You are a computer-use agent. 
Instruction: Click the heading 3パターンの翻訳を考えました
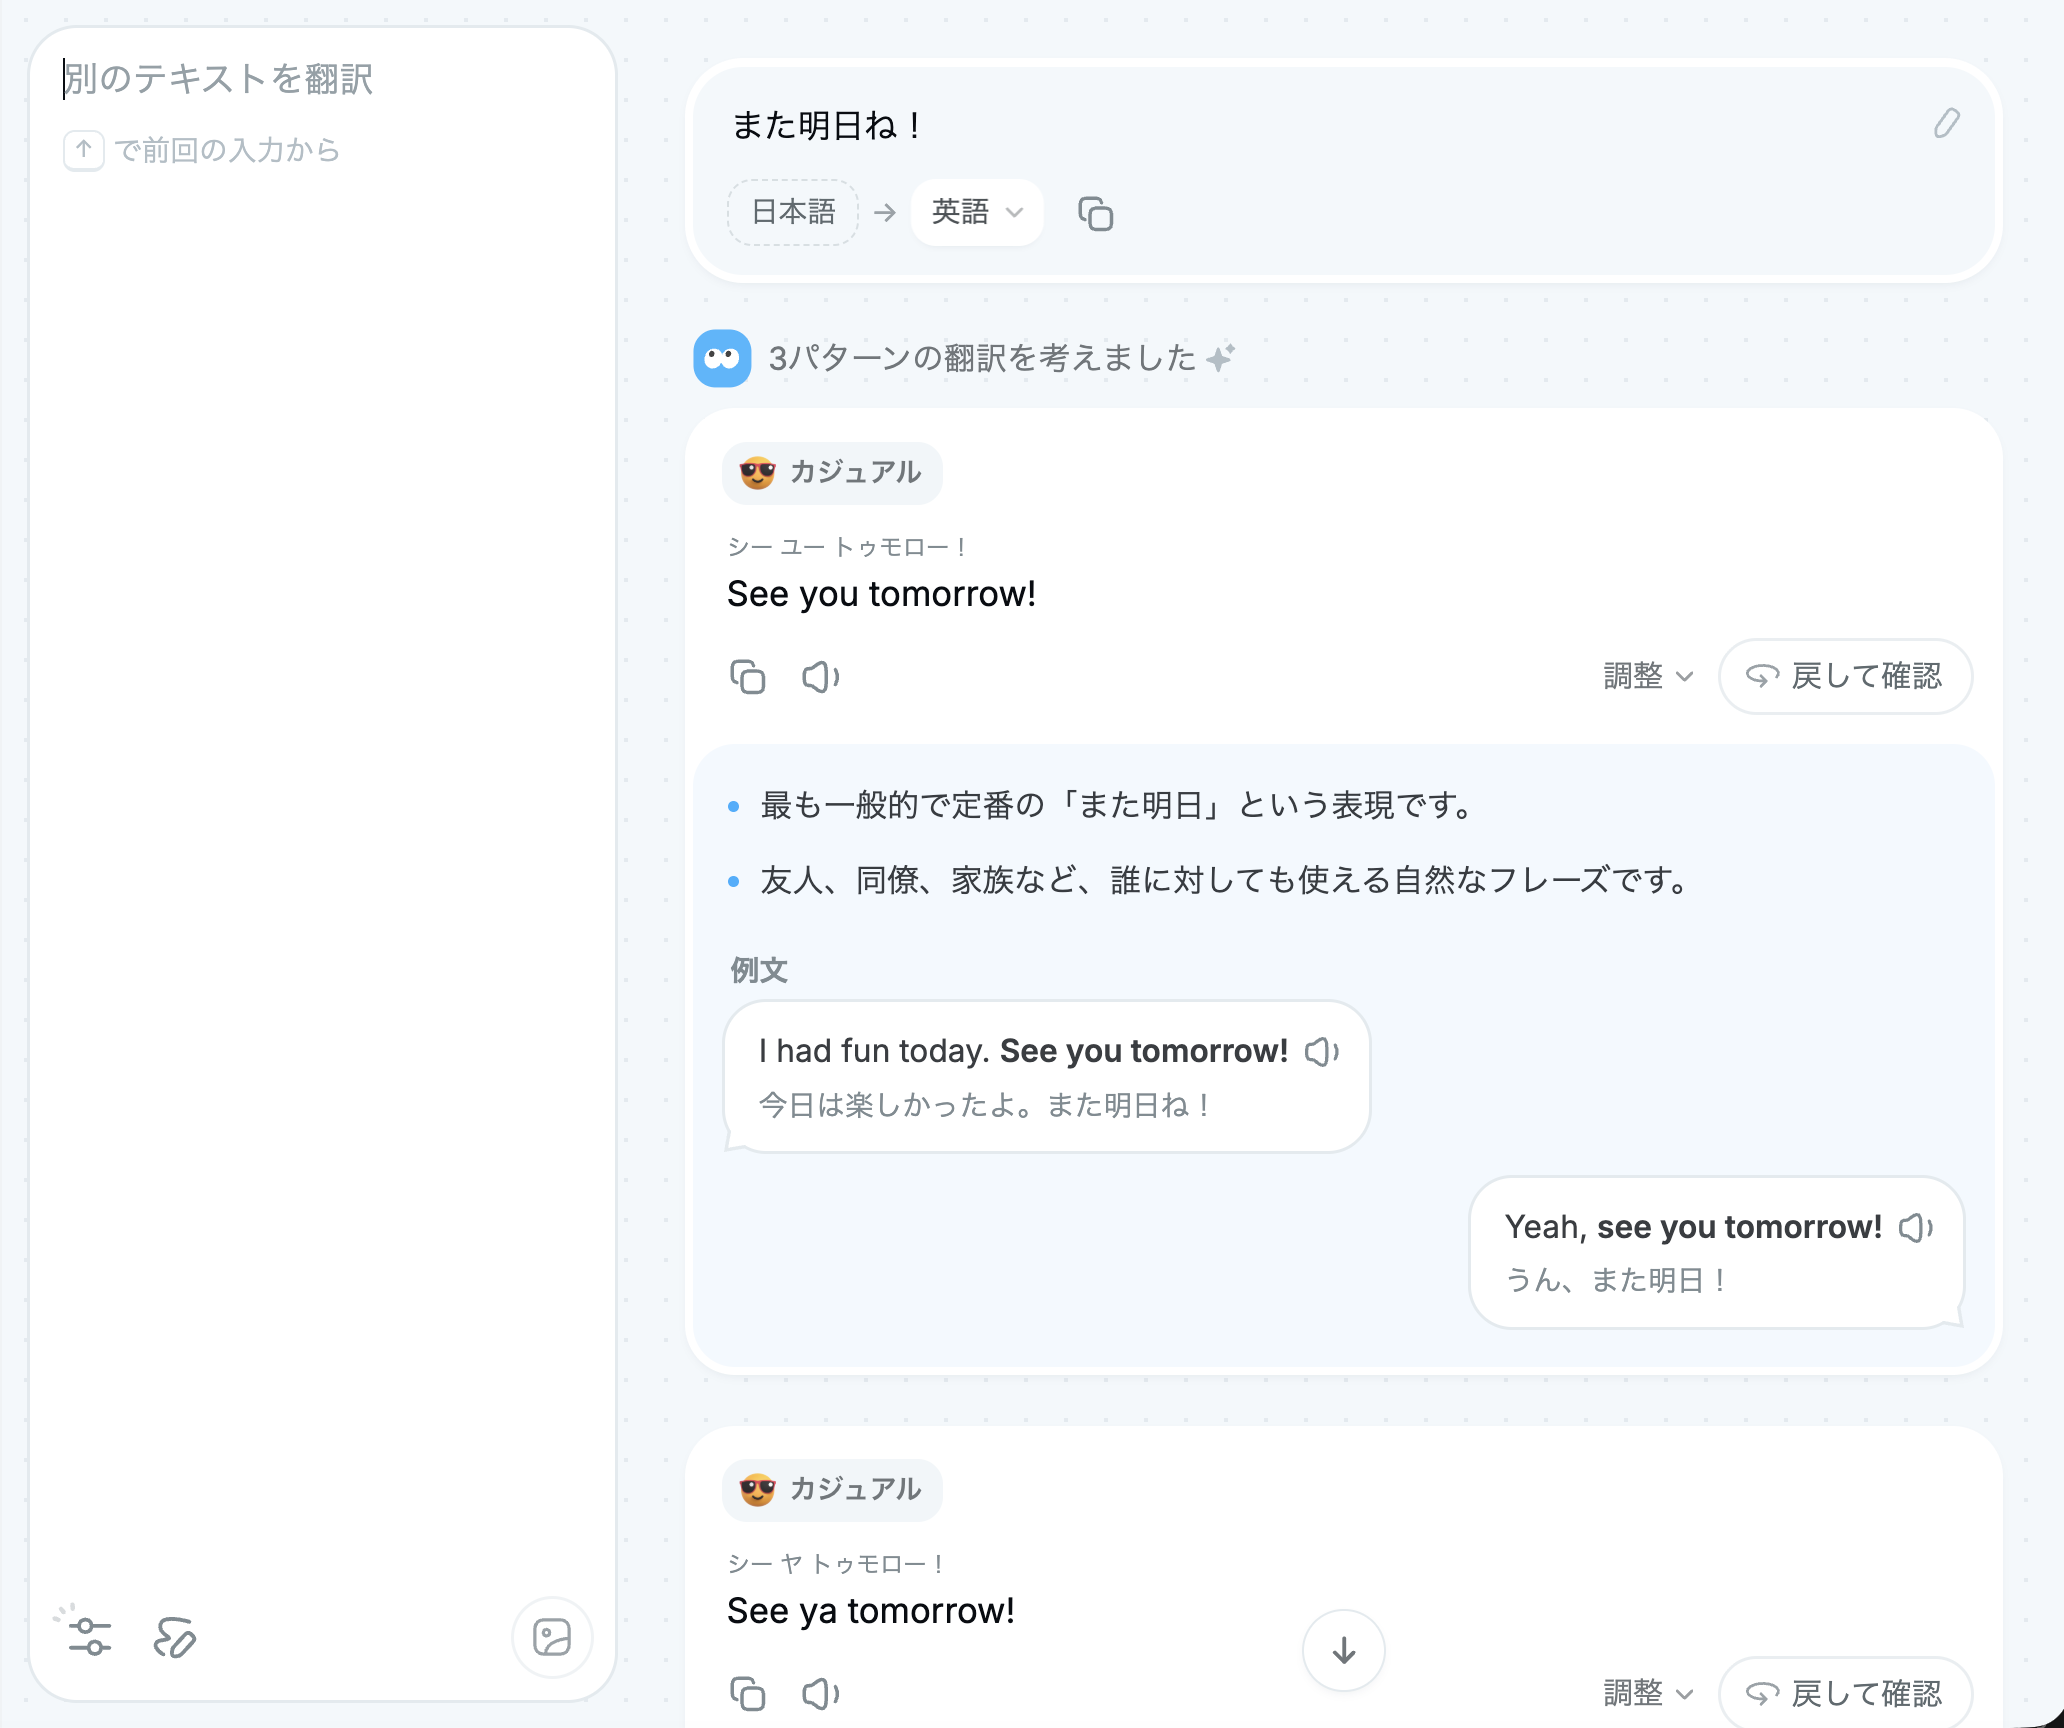982,358
